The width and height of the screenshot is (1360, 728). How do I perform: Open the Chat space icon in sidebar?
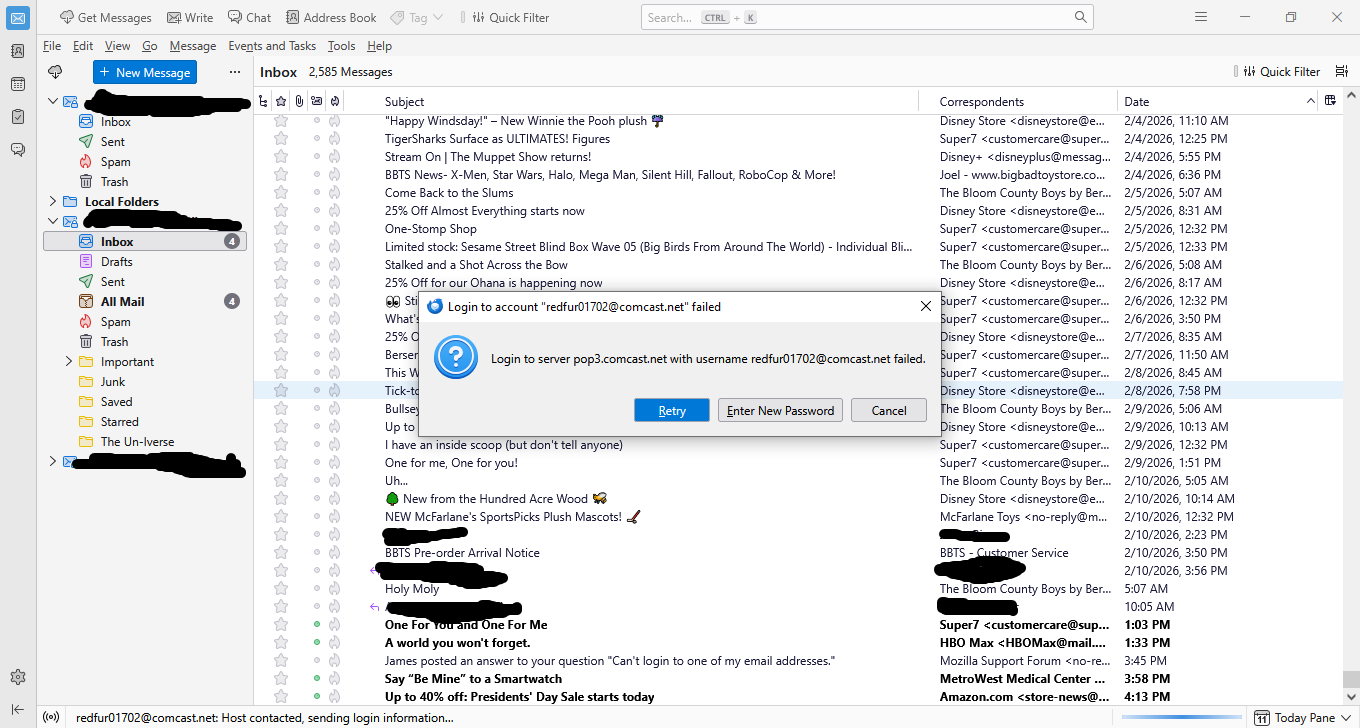[x=18, y=150]
